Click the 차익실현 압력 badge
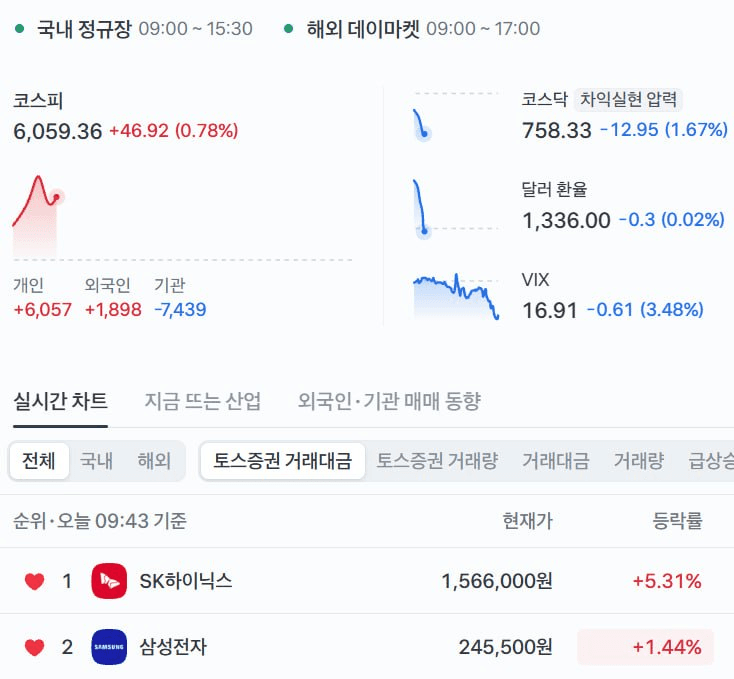Image resolution: width=734 pixels, height=679 pixels. point(628,100)
